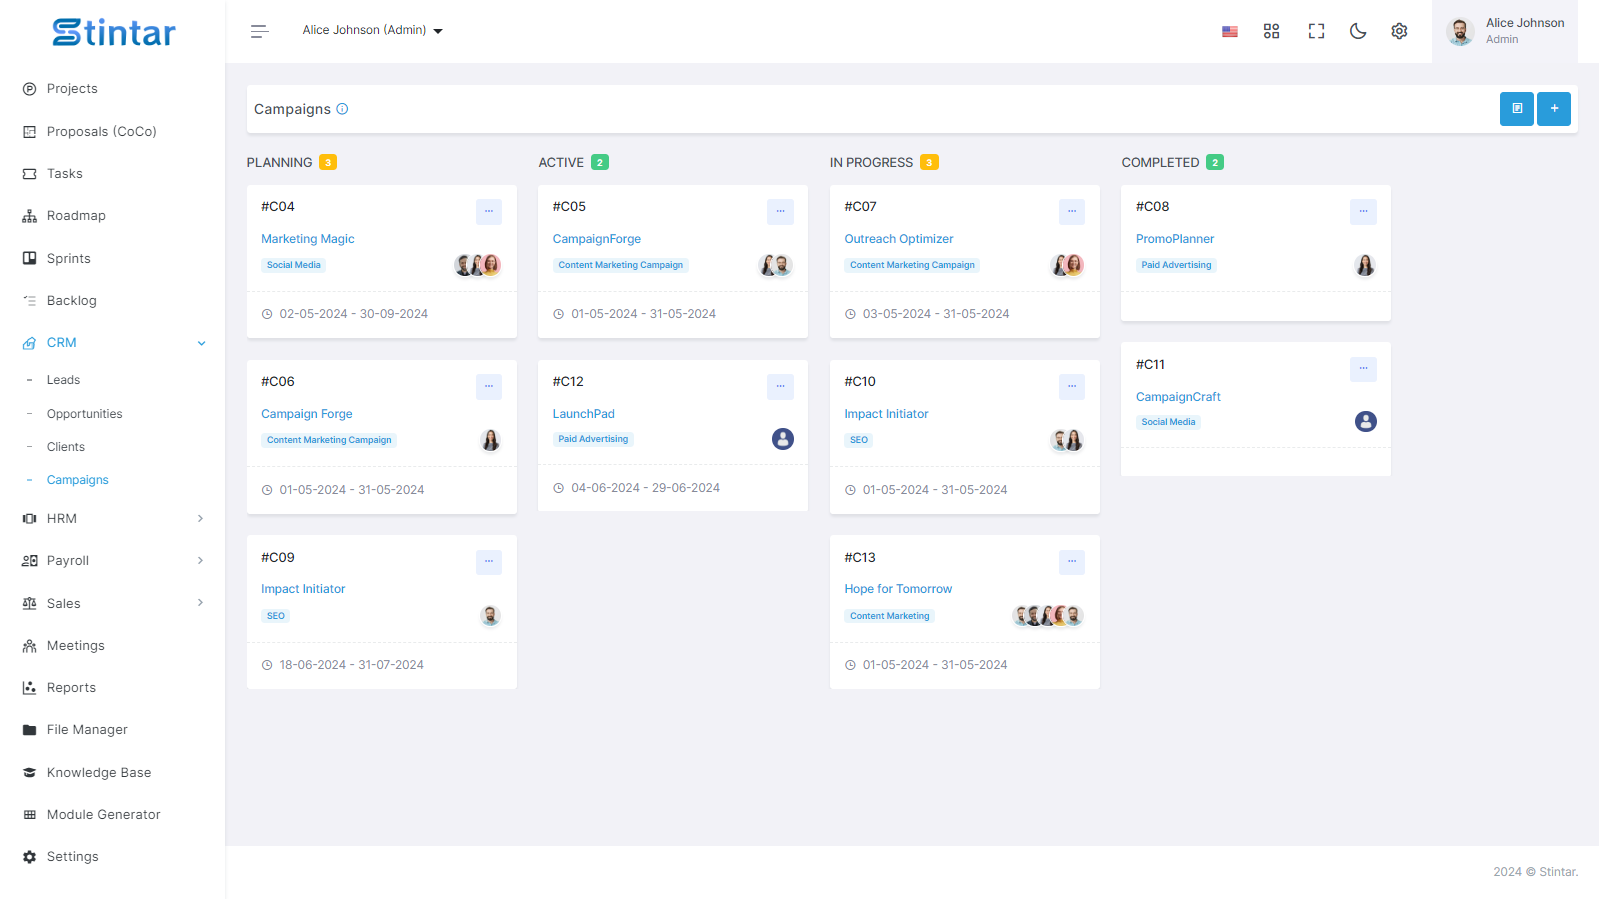The image size is (1599, 899).
Task: Open the PromoPlanner campaign
Action: [1175, 239]
